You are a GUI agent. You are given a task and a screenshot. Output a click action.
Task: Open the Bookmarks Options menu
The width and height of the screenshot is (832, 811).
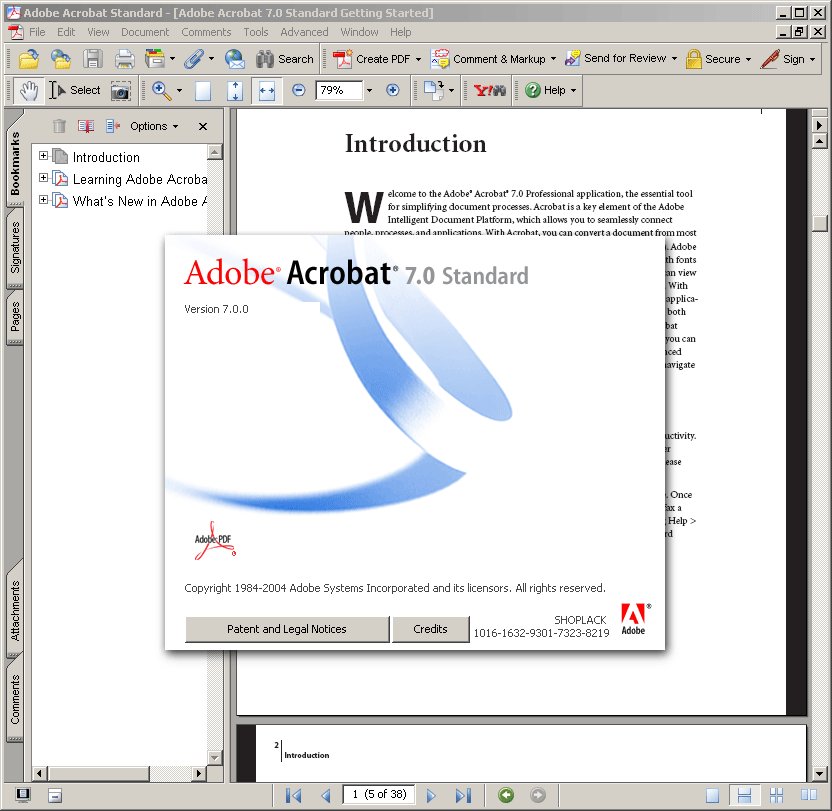click(154, 126)
